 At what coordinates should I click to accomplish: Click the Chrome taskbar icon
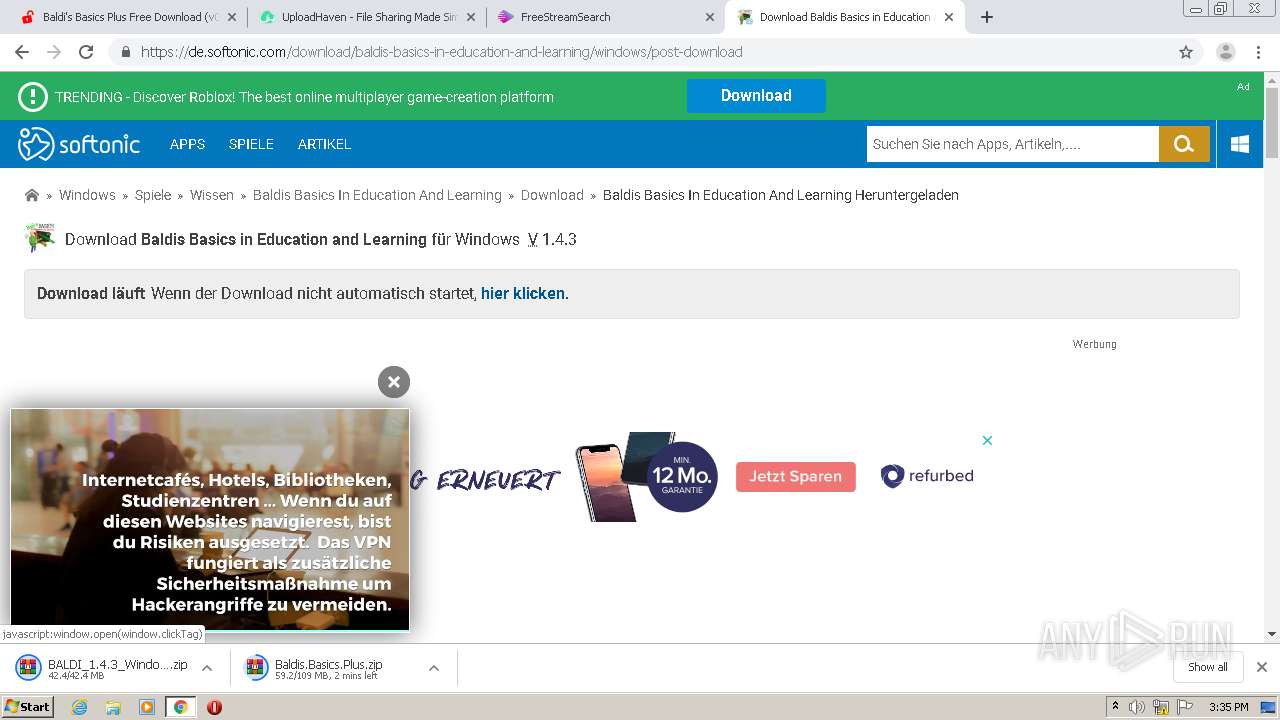pos(181,707)
